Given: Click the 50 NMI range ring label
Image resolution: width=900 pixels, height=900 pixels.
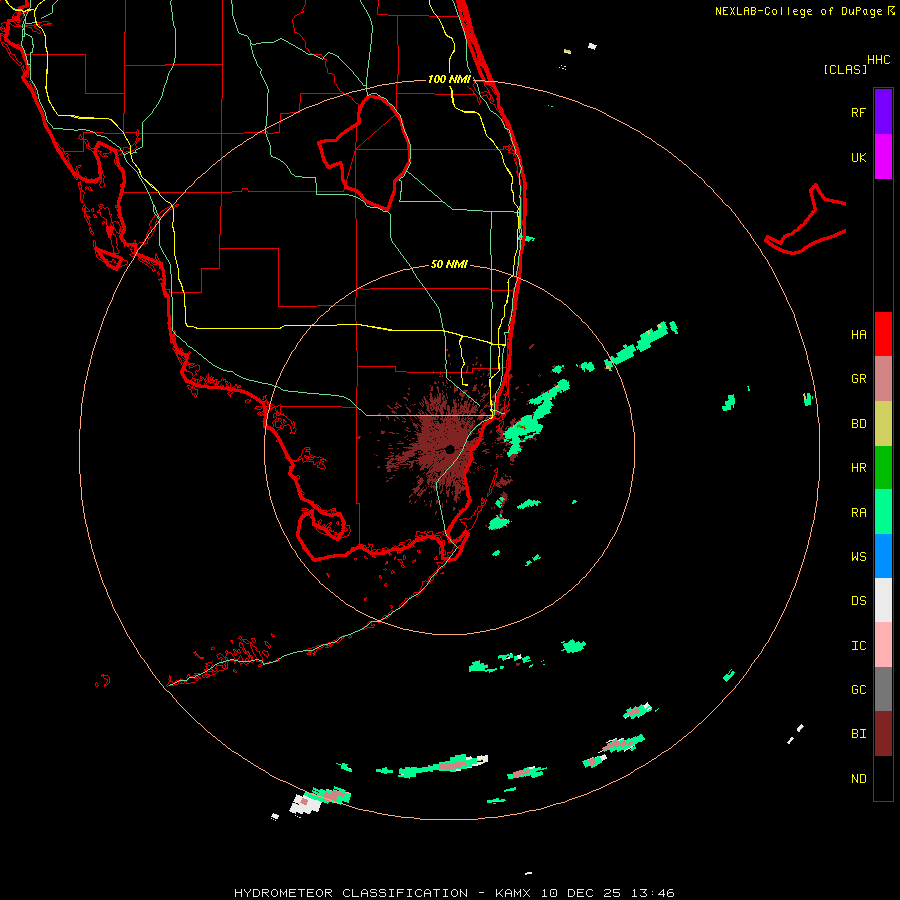Looking at the screenshot, I should point(449,264).
